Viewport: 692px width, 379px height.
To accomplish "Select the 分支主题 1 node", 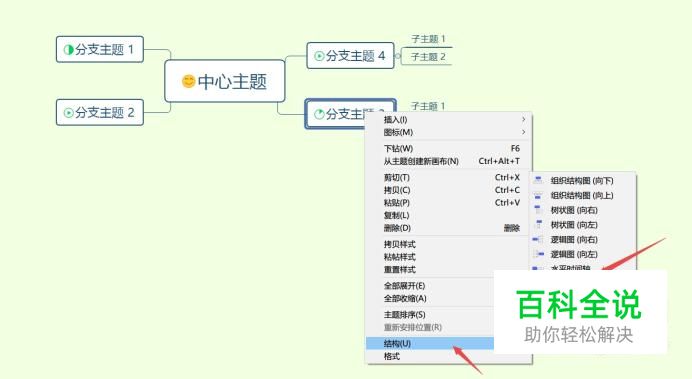I will (x=100, y=49).
